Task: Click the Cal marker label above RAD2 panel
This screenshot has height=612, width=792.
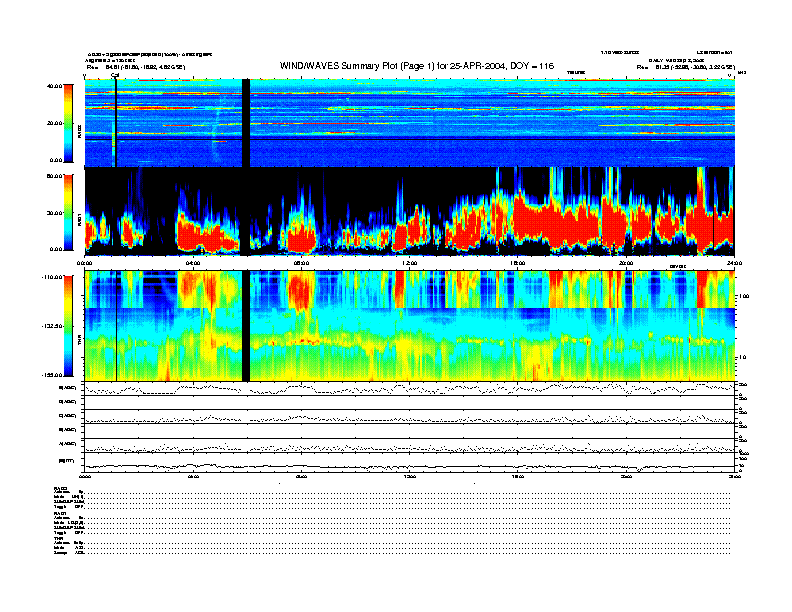Action: click(x=115, y=75)
